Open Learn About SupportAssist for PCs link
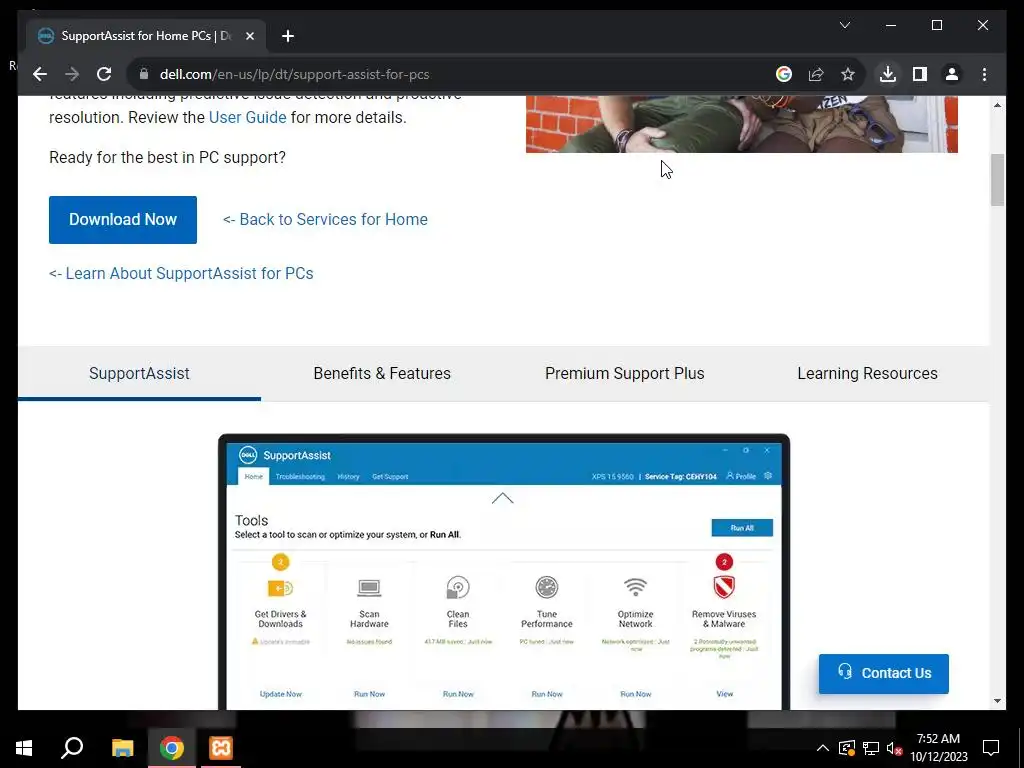The height and width of the screenshot is (768, 1024). [x=181, y=274]
